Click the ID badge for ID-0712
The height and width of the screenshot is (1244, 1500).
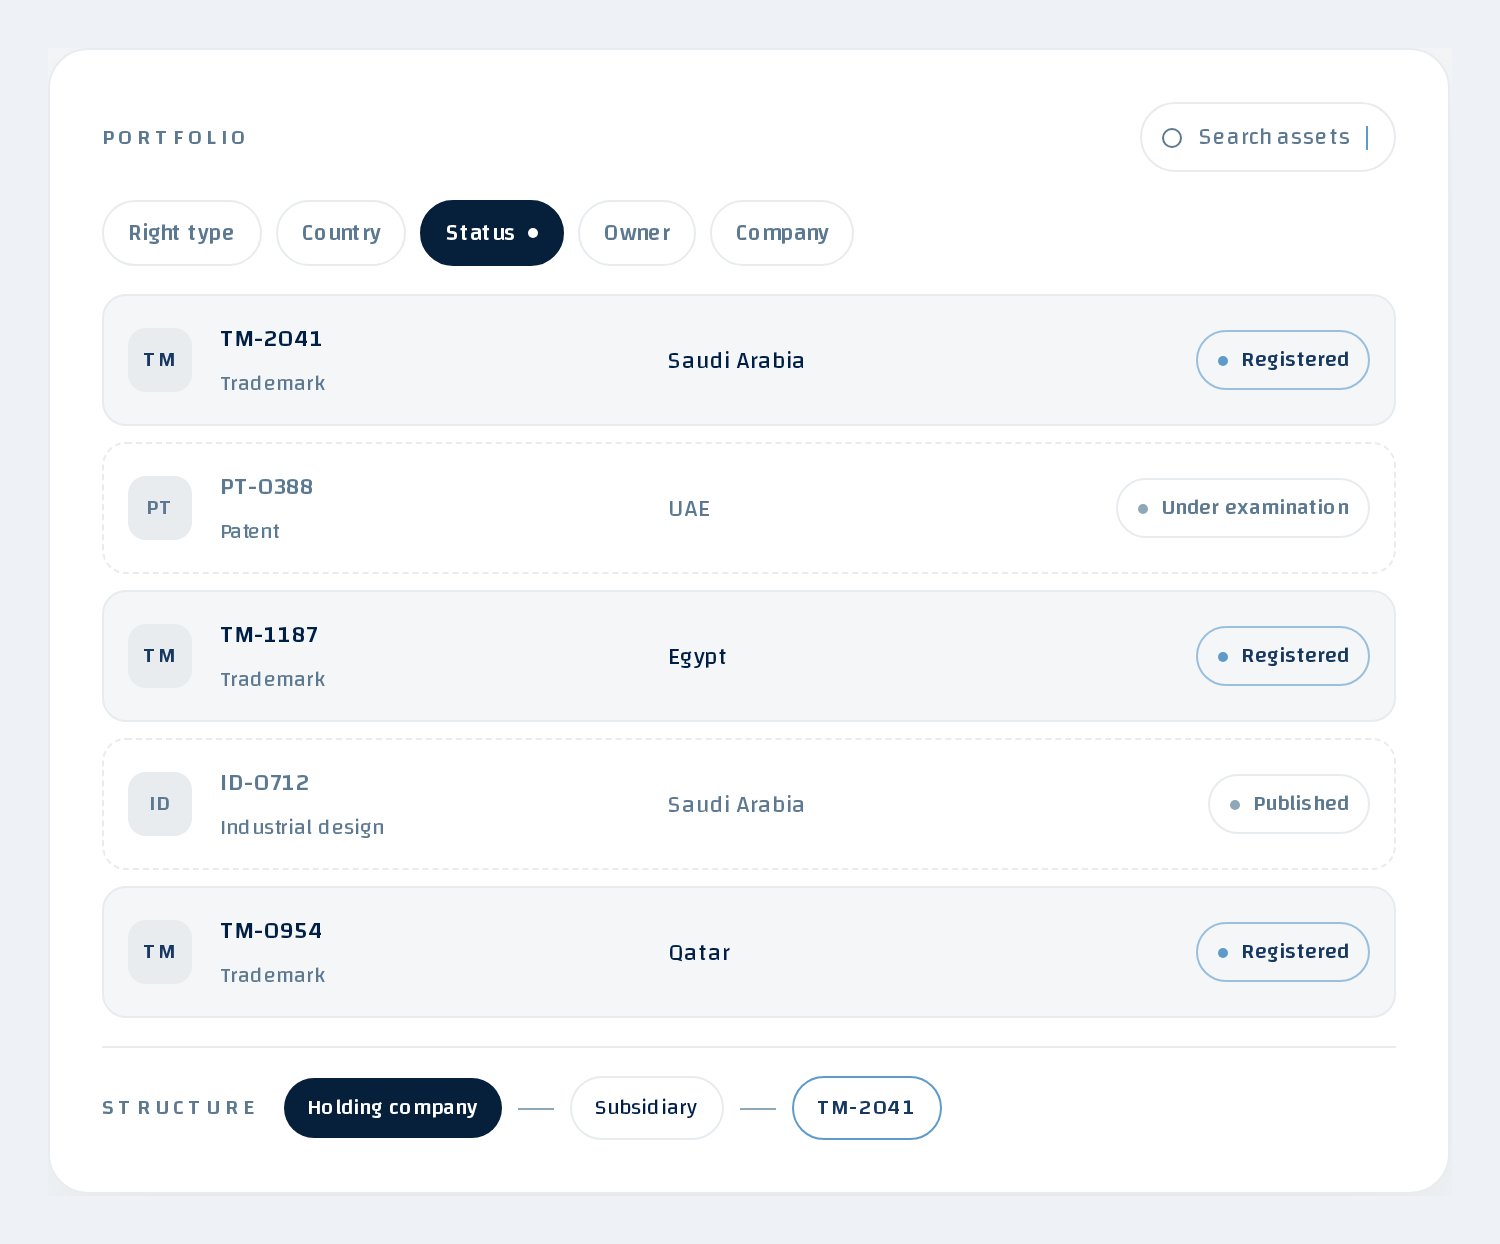coord(160,804)
